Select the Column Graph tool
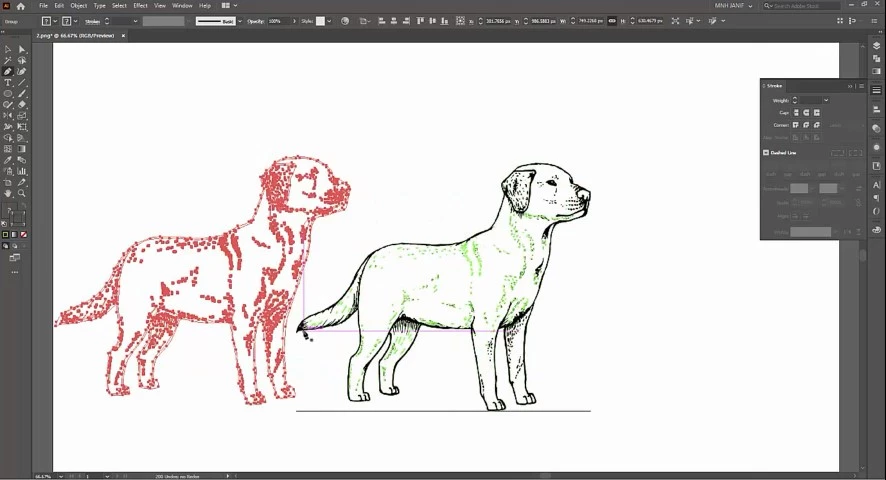Image resolution: width=886 pixels, height=480 pixels. [21, 171]
